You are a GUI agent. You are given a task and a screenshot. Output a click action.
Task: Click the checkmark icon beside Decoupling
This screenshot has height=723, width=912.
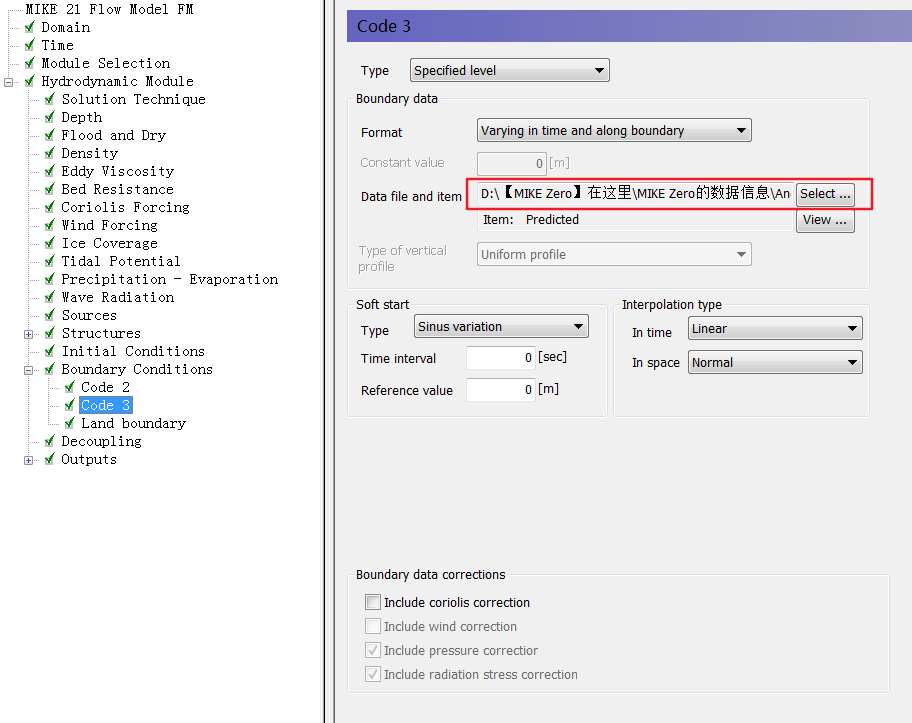(50, 441)
